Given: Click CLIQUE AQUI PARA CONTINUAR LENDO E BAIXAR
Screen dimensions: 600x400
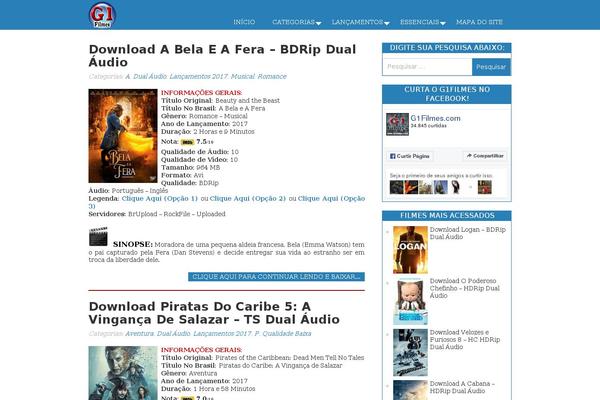Looking at the screenshot, I should (x=276, y=277).
